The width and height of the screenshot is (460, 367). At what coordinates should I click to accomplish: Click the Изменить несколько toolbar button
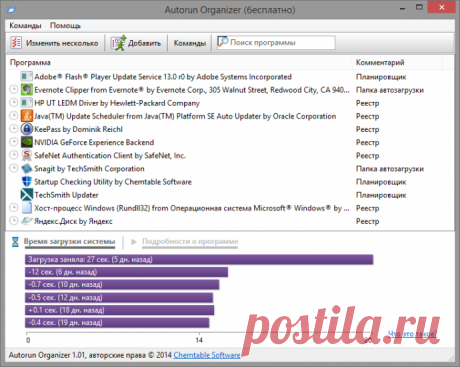click(55, 43)
